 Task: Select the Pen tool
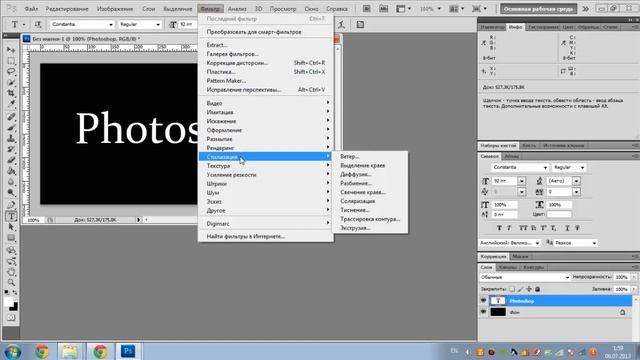tap(11, 204)
